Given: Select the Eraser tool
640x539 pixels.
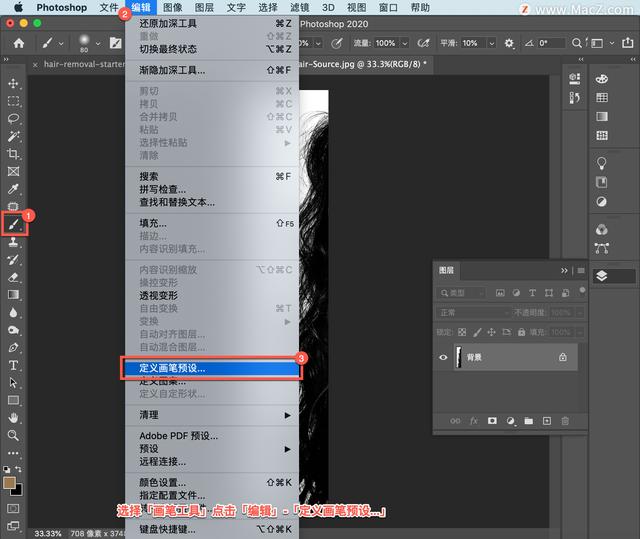Looking at the screenshot, I should click(13, 277).
